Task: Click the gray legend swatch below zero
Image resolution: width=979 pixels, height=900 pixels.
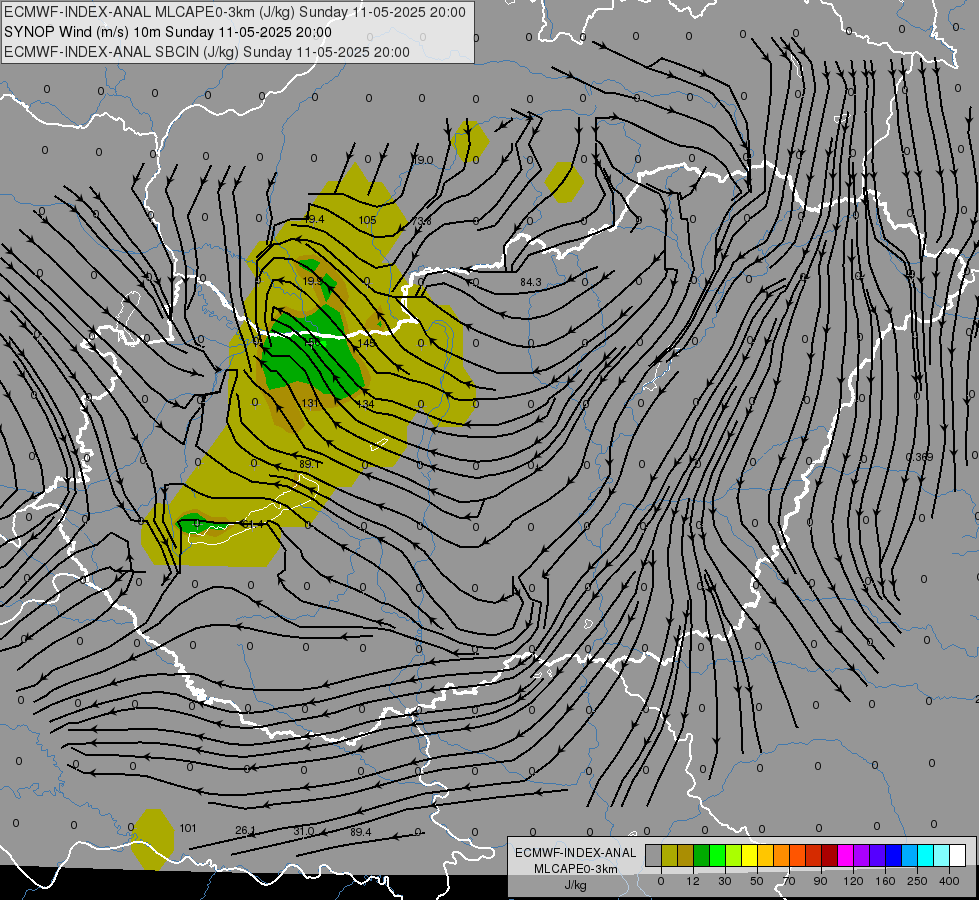Action: pyautogui.click(x=654, y=855)
